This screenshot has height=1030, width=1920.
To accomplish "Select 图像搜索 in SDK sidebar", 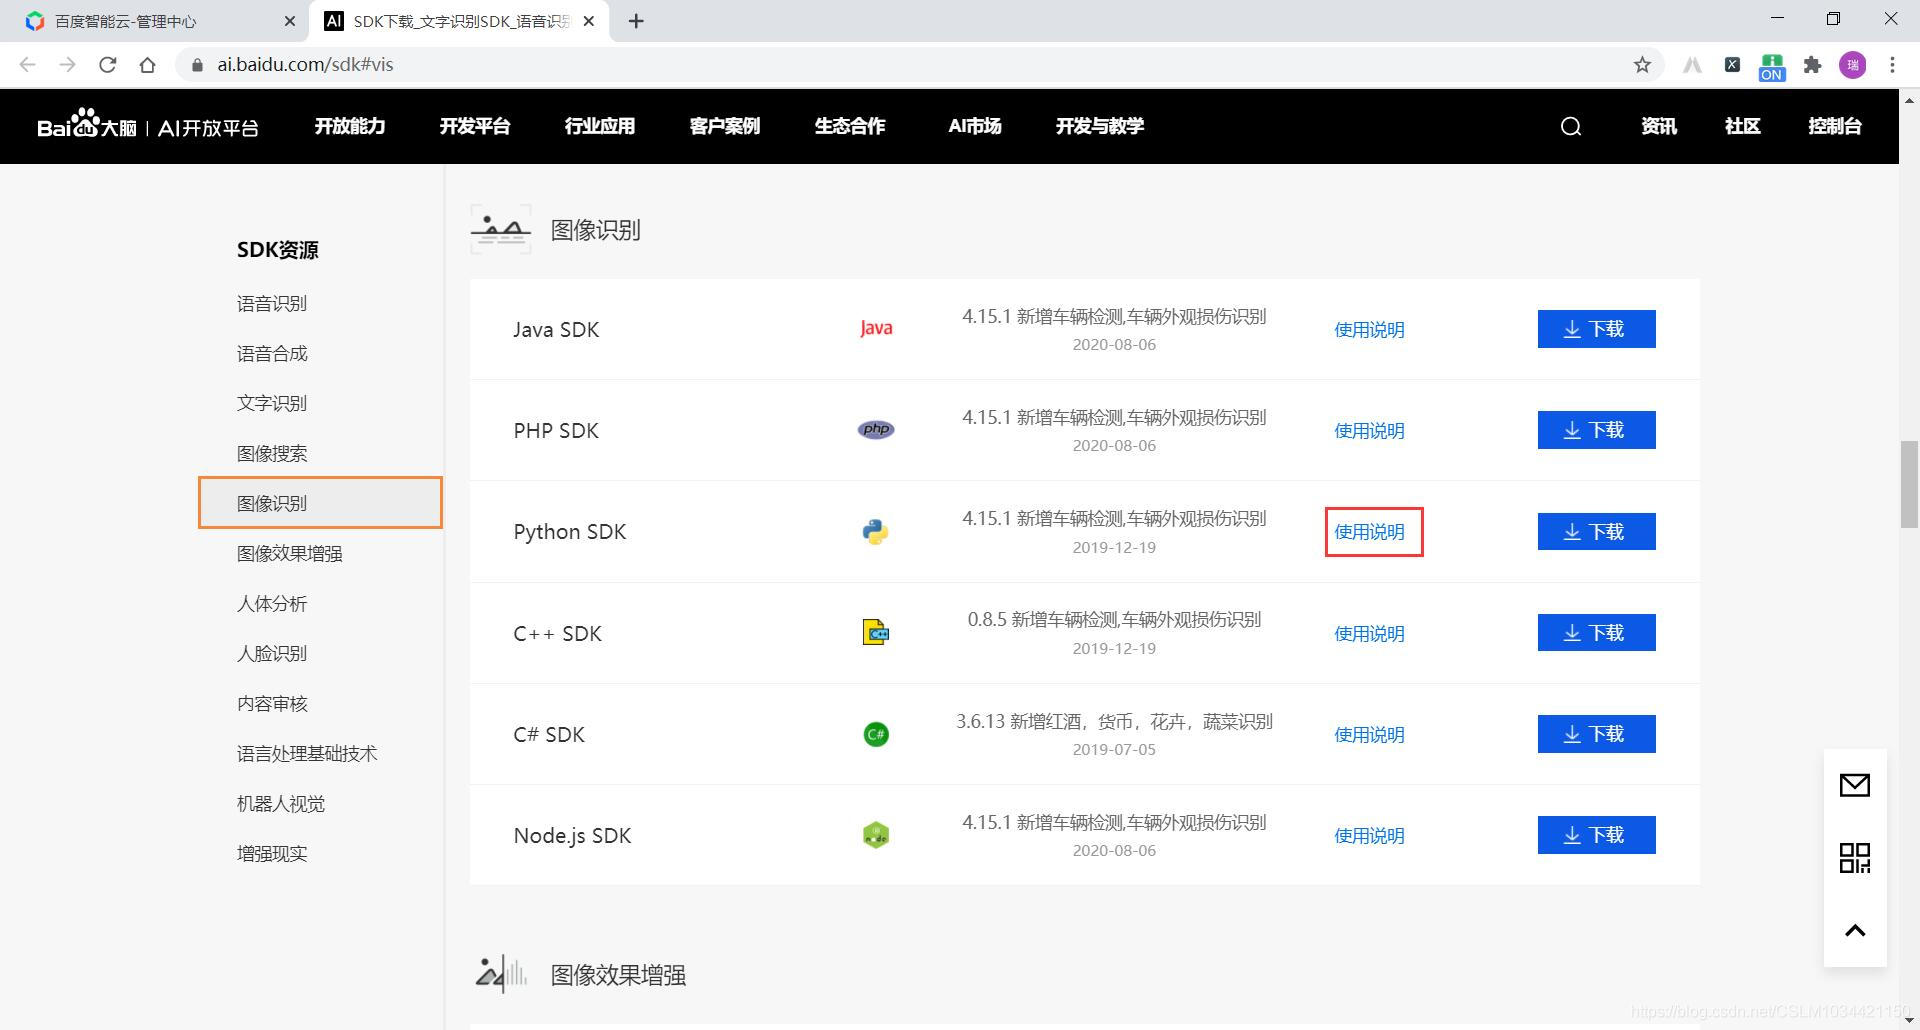I will [x=272, y=453].
